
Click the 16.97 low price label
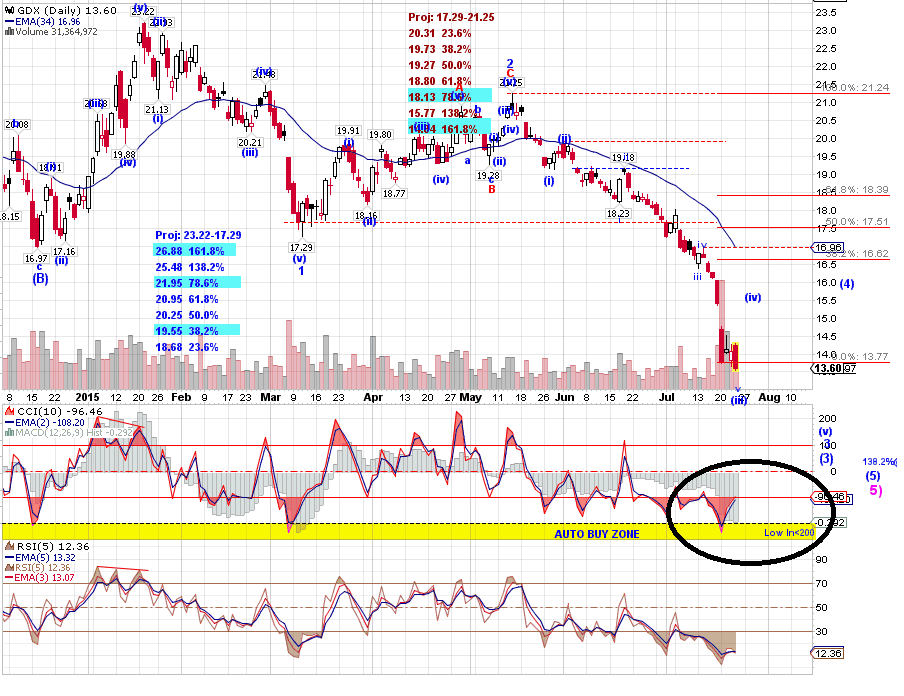35,257
